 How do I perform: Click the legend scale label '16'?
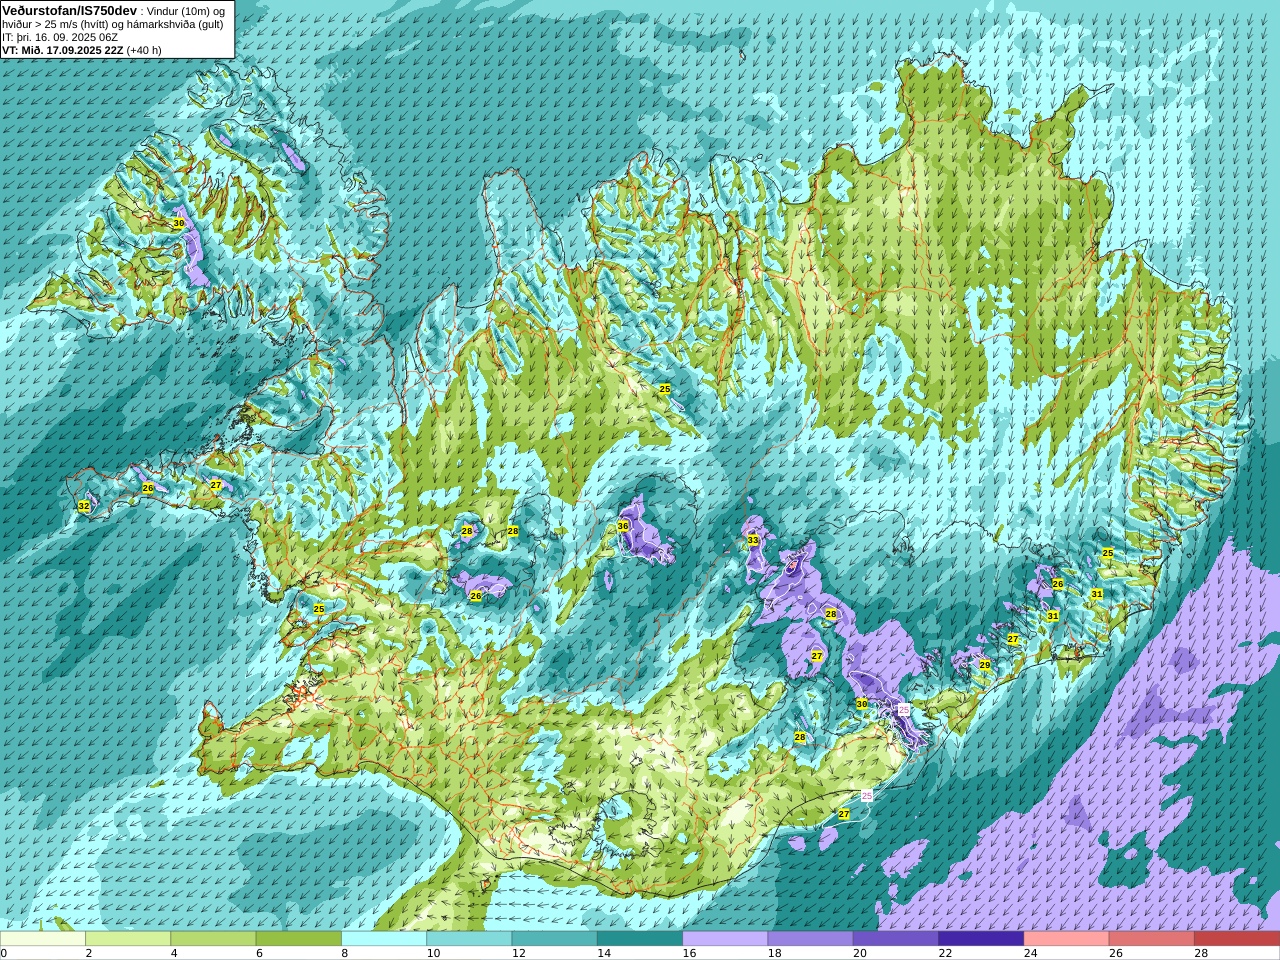point(690,953)
